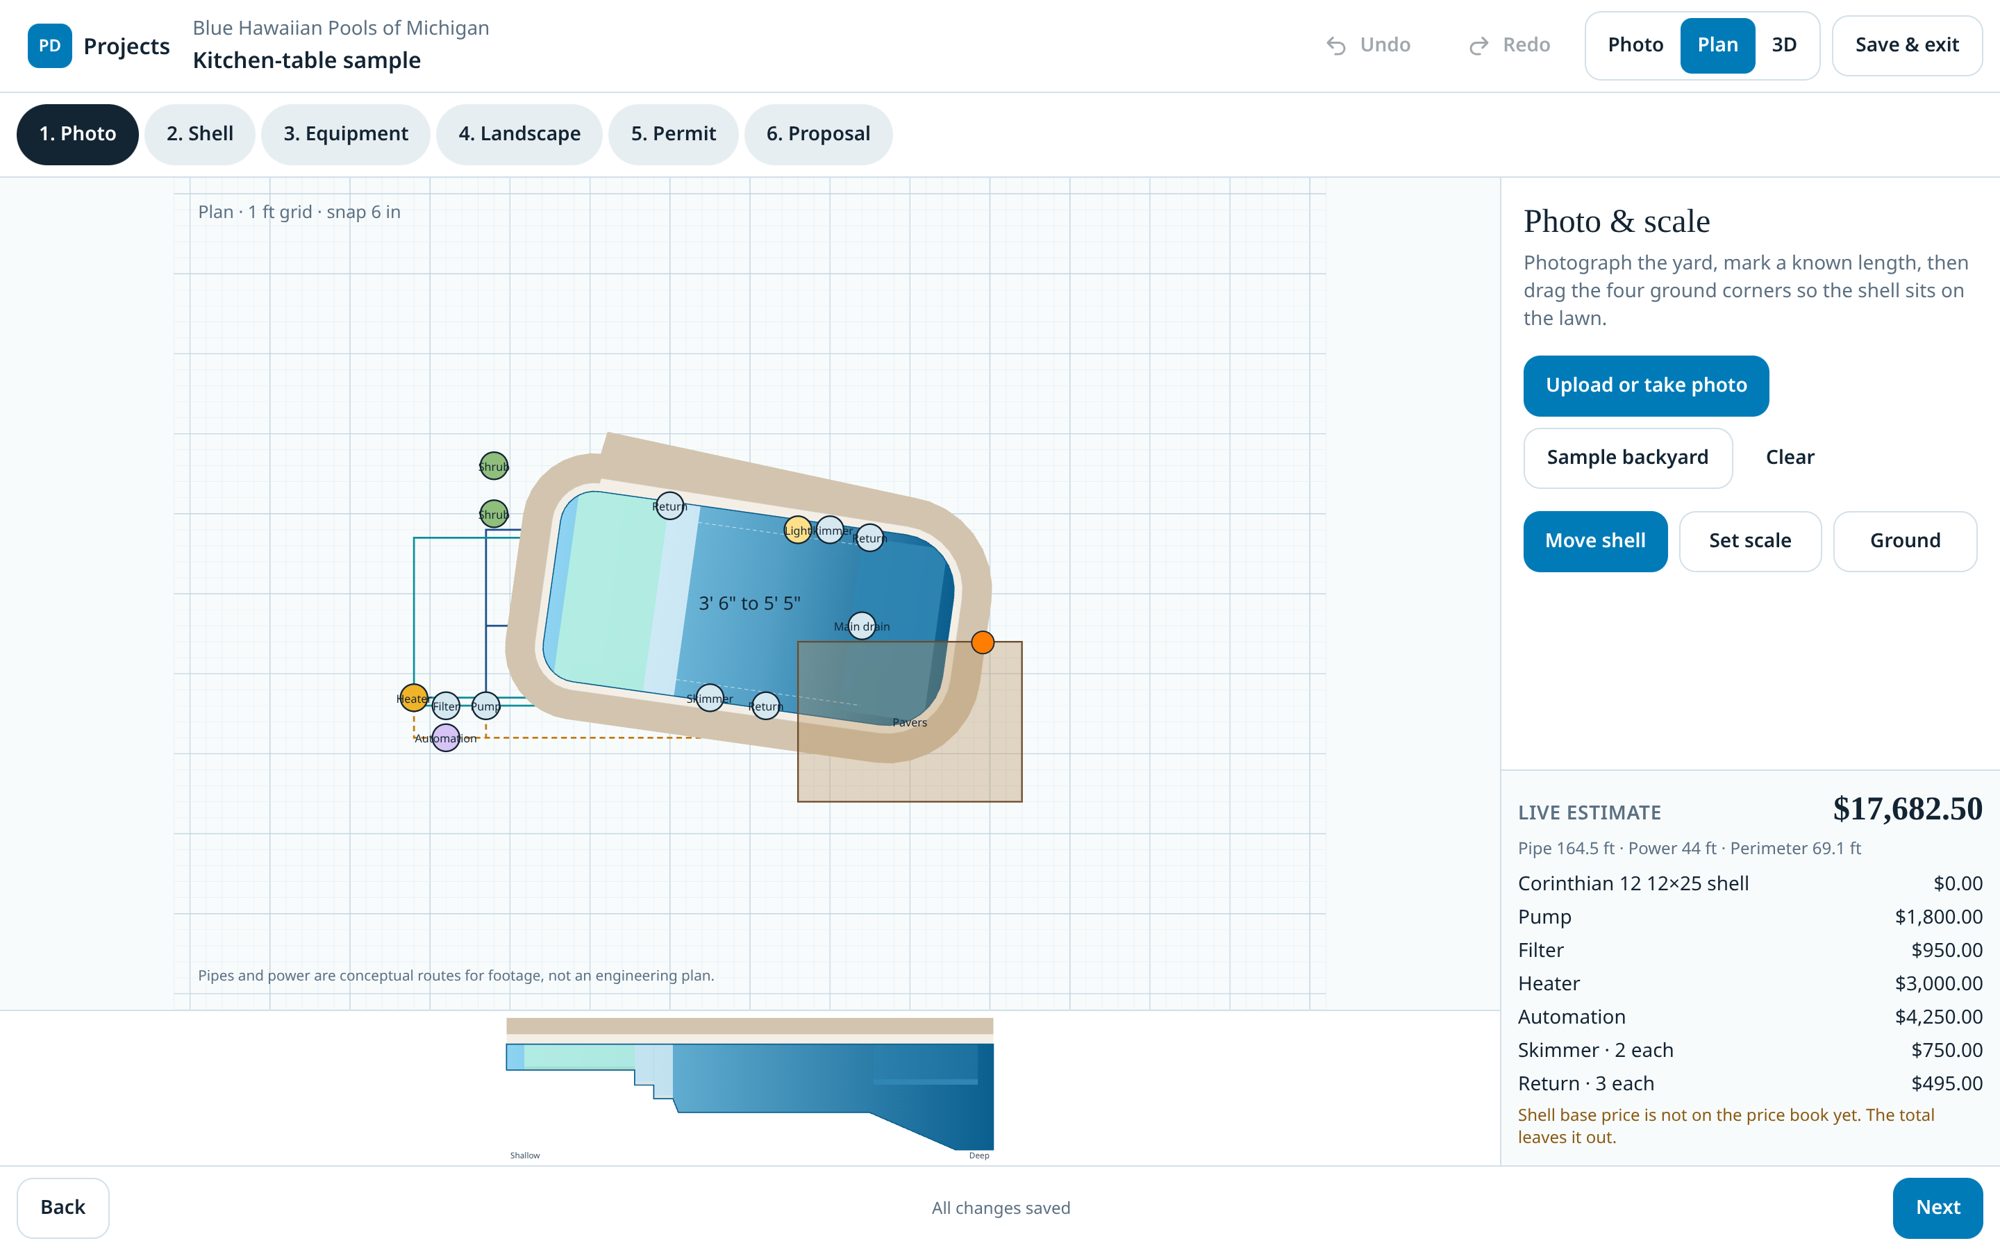Select the lower Shrub marker

click(494, 514)
